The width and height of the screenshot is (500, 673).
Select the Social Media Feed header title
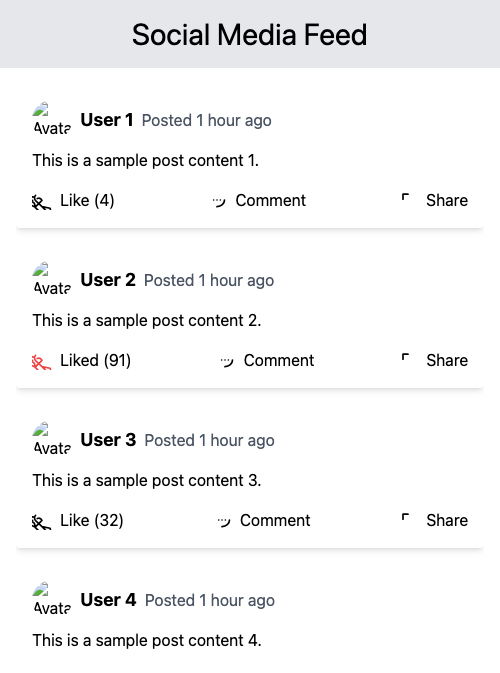point(250,34)
